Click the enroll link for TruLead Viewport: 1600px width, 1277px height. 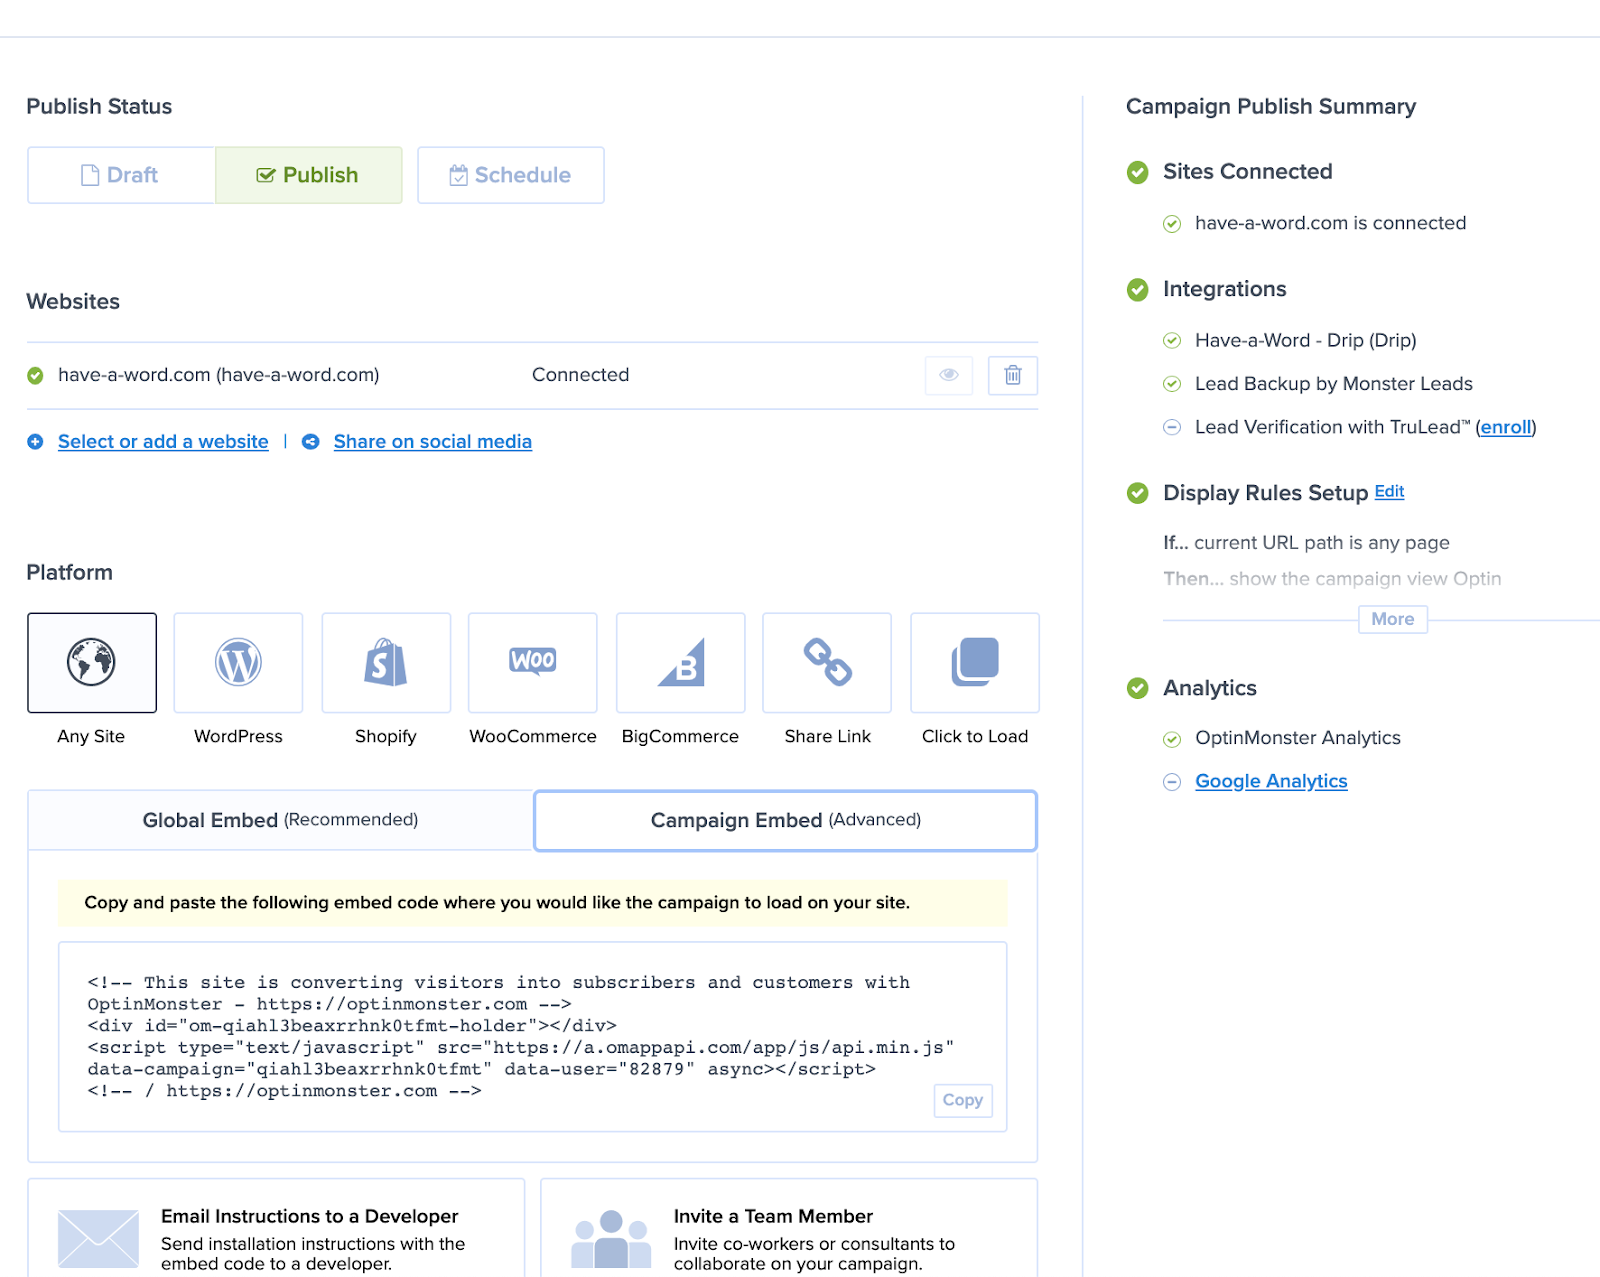pos(1506,427)
